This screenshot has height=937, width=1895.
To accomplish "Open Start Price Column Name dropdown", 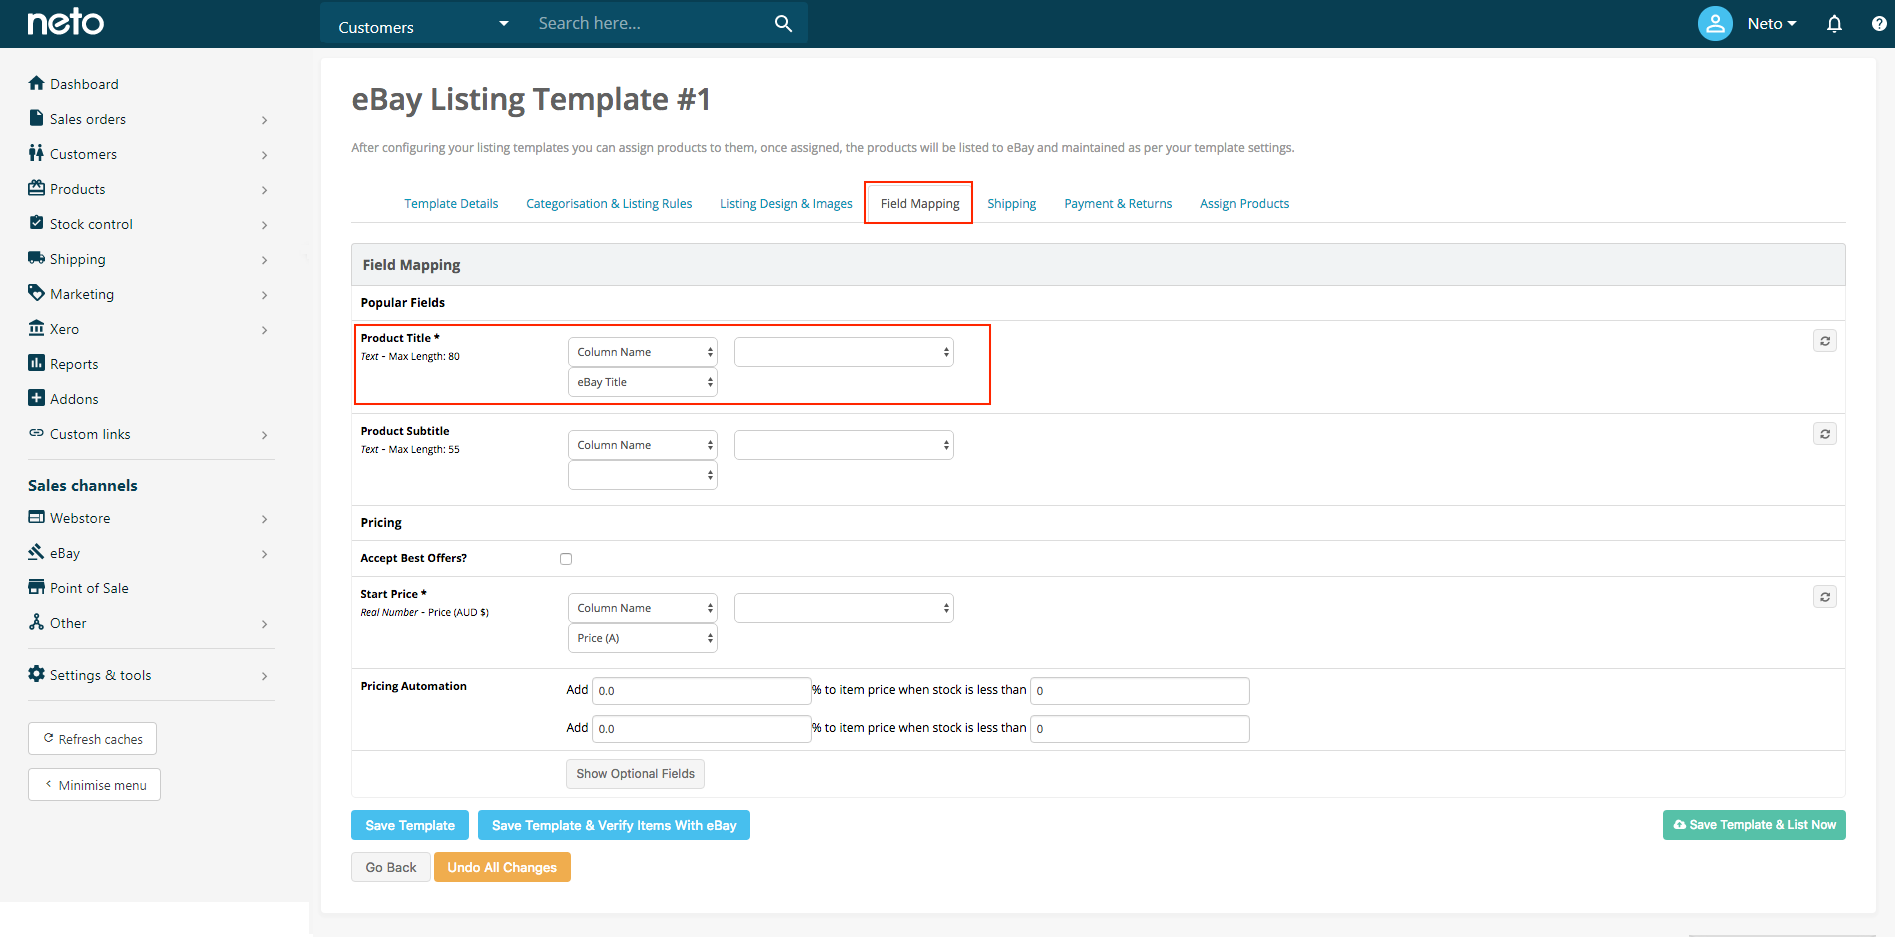I will (x=643, y=608).
